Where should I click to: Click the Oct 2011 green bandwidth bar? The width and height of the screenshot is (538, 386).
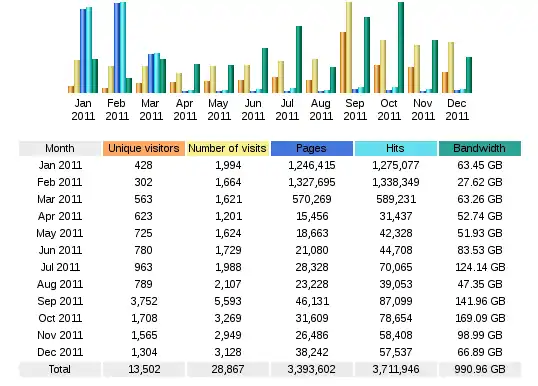tap(401, 47)
